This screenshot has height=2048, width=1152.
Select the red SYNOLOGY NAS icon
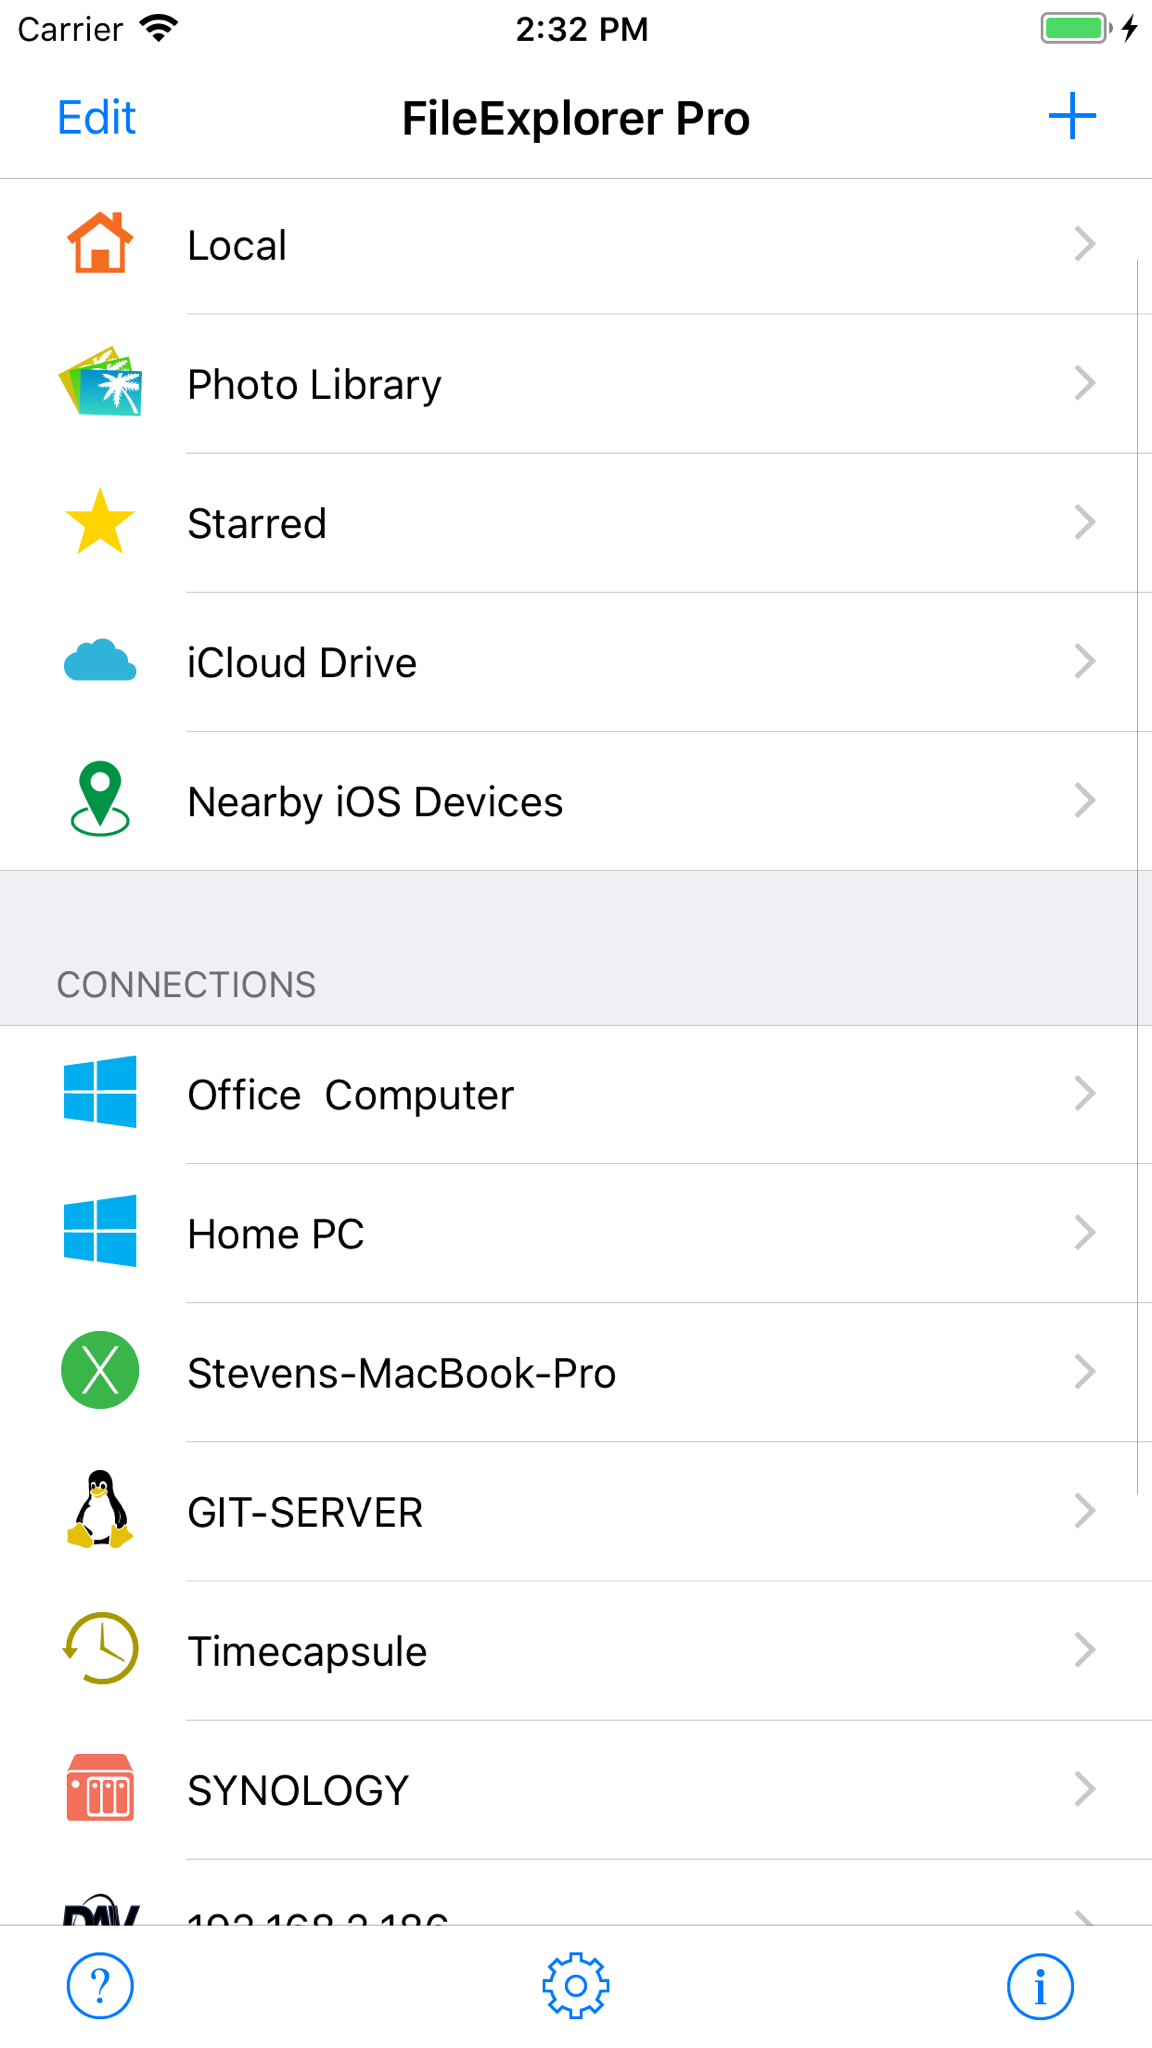pyautogui.click(x=100, y=1787)
